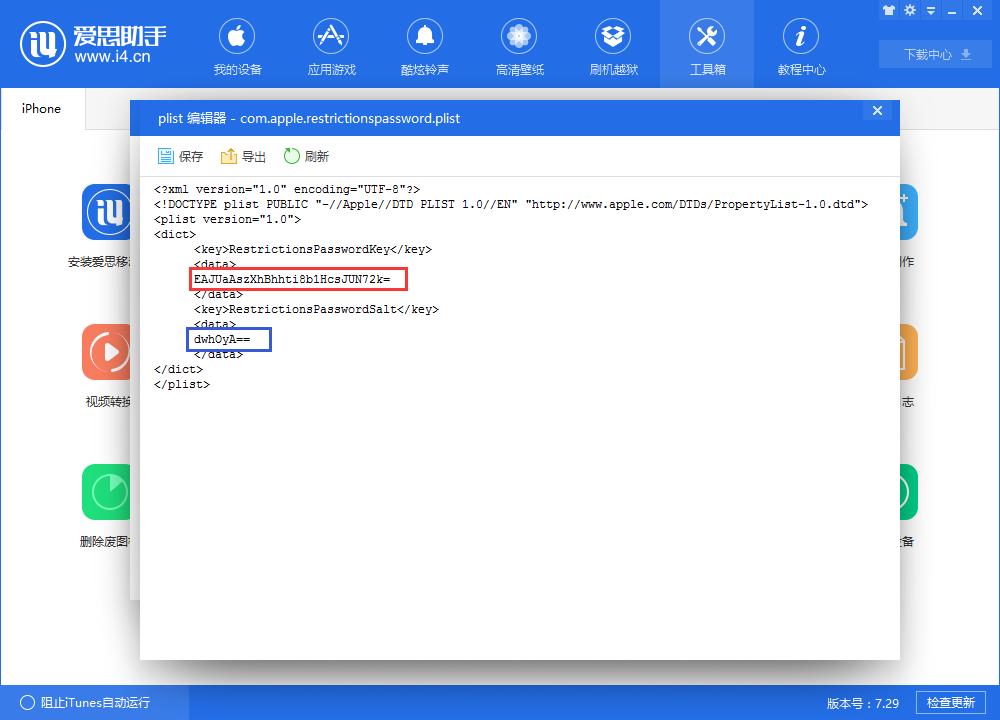The image size is (1000, 720).
Task: Click 下载中心 download center button
Action: 937,54
